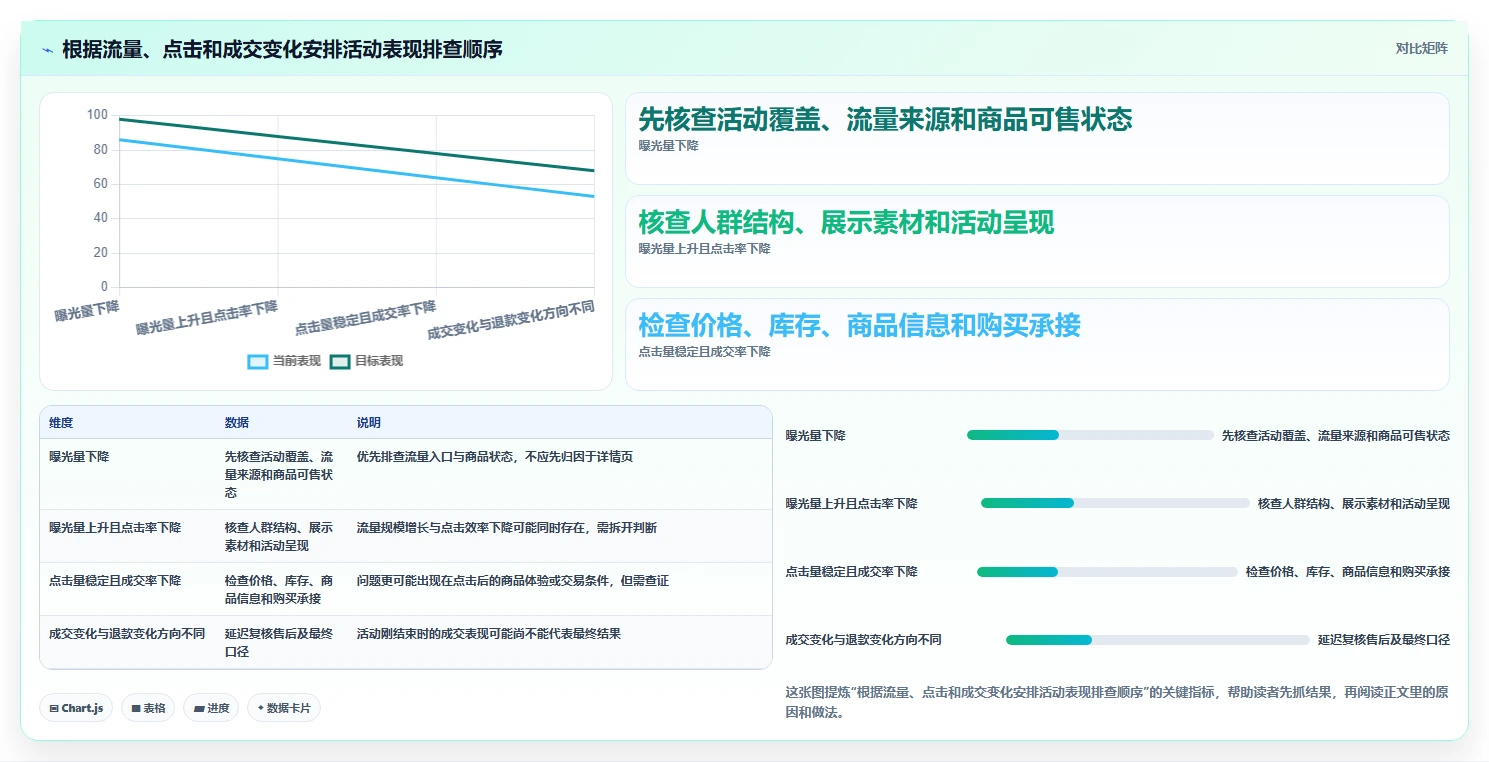
Task: Click the light blue 当前表现 line in chart
Action: tap(357, 168)
